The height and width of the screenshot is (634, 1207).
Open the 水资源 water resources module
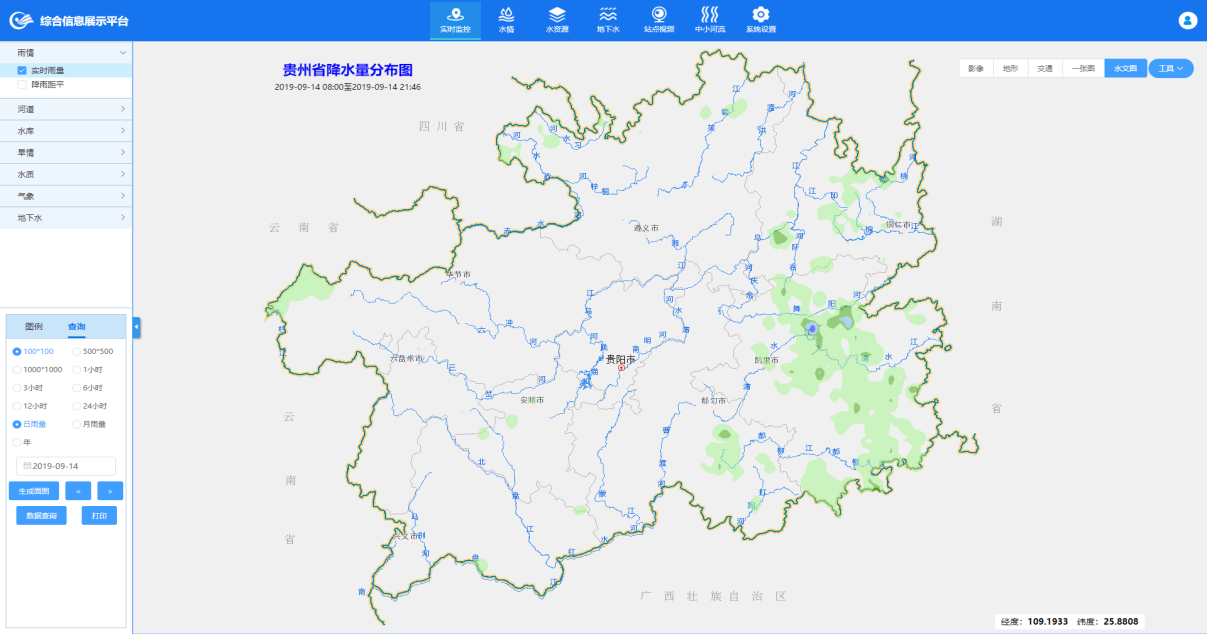coord(557,20)
